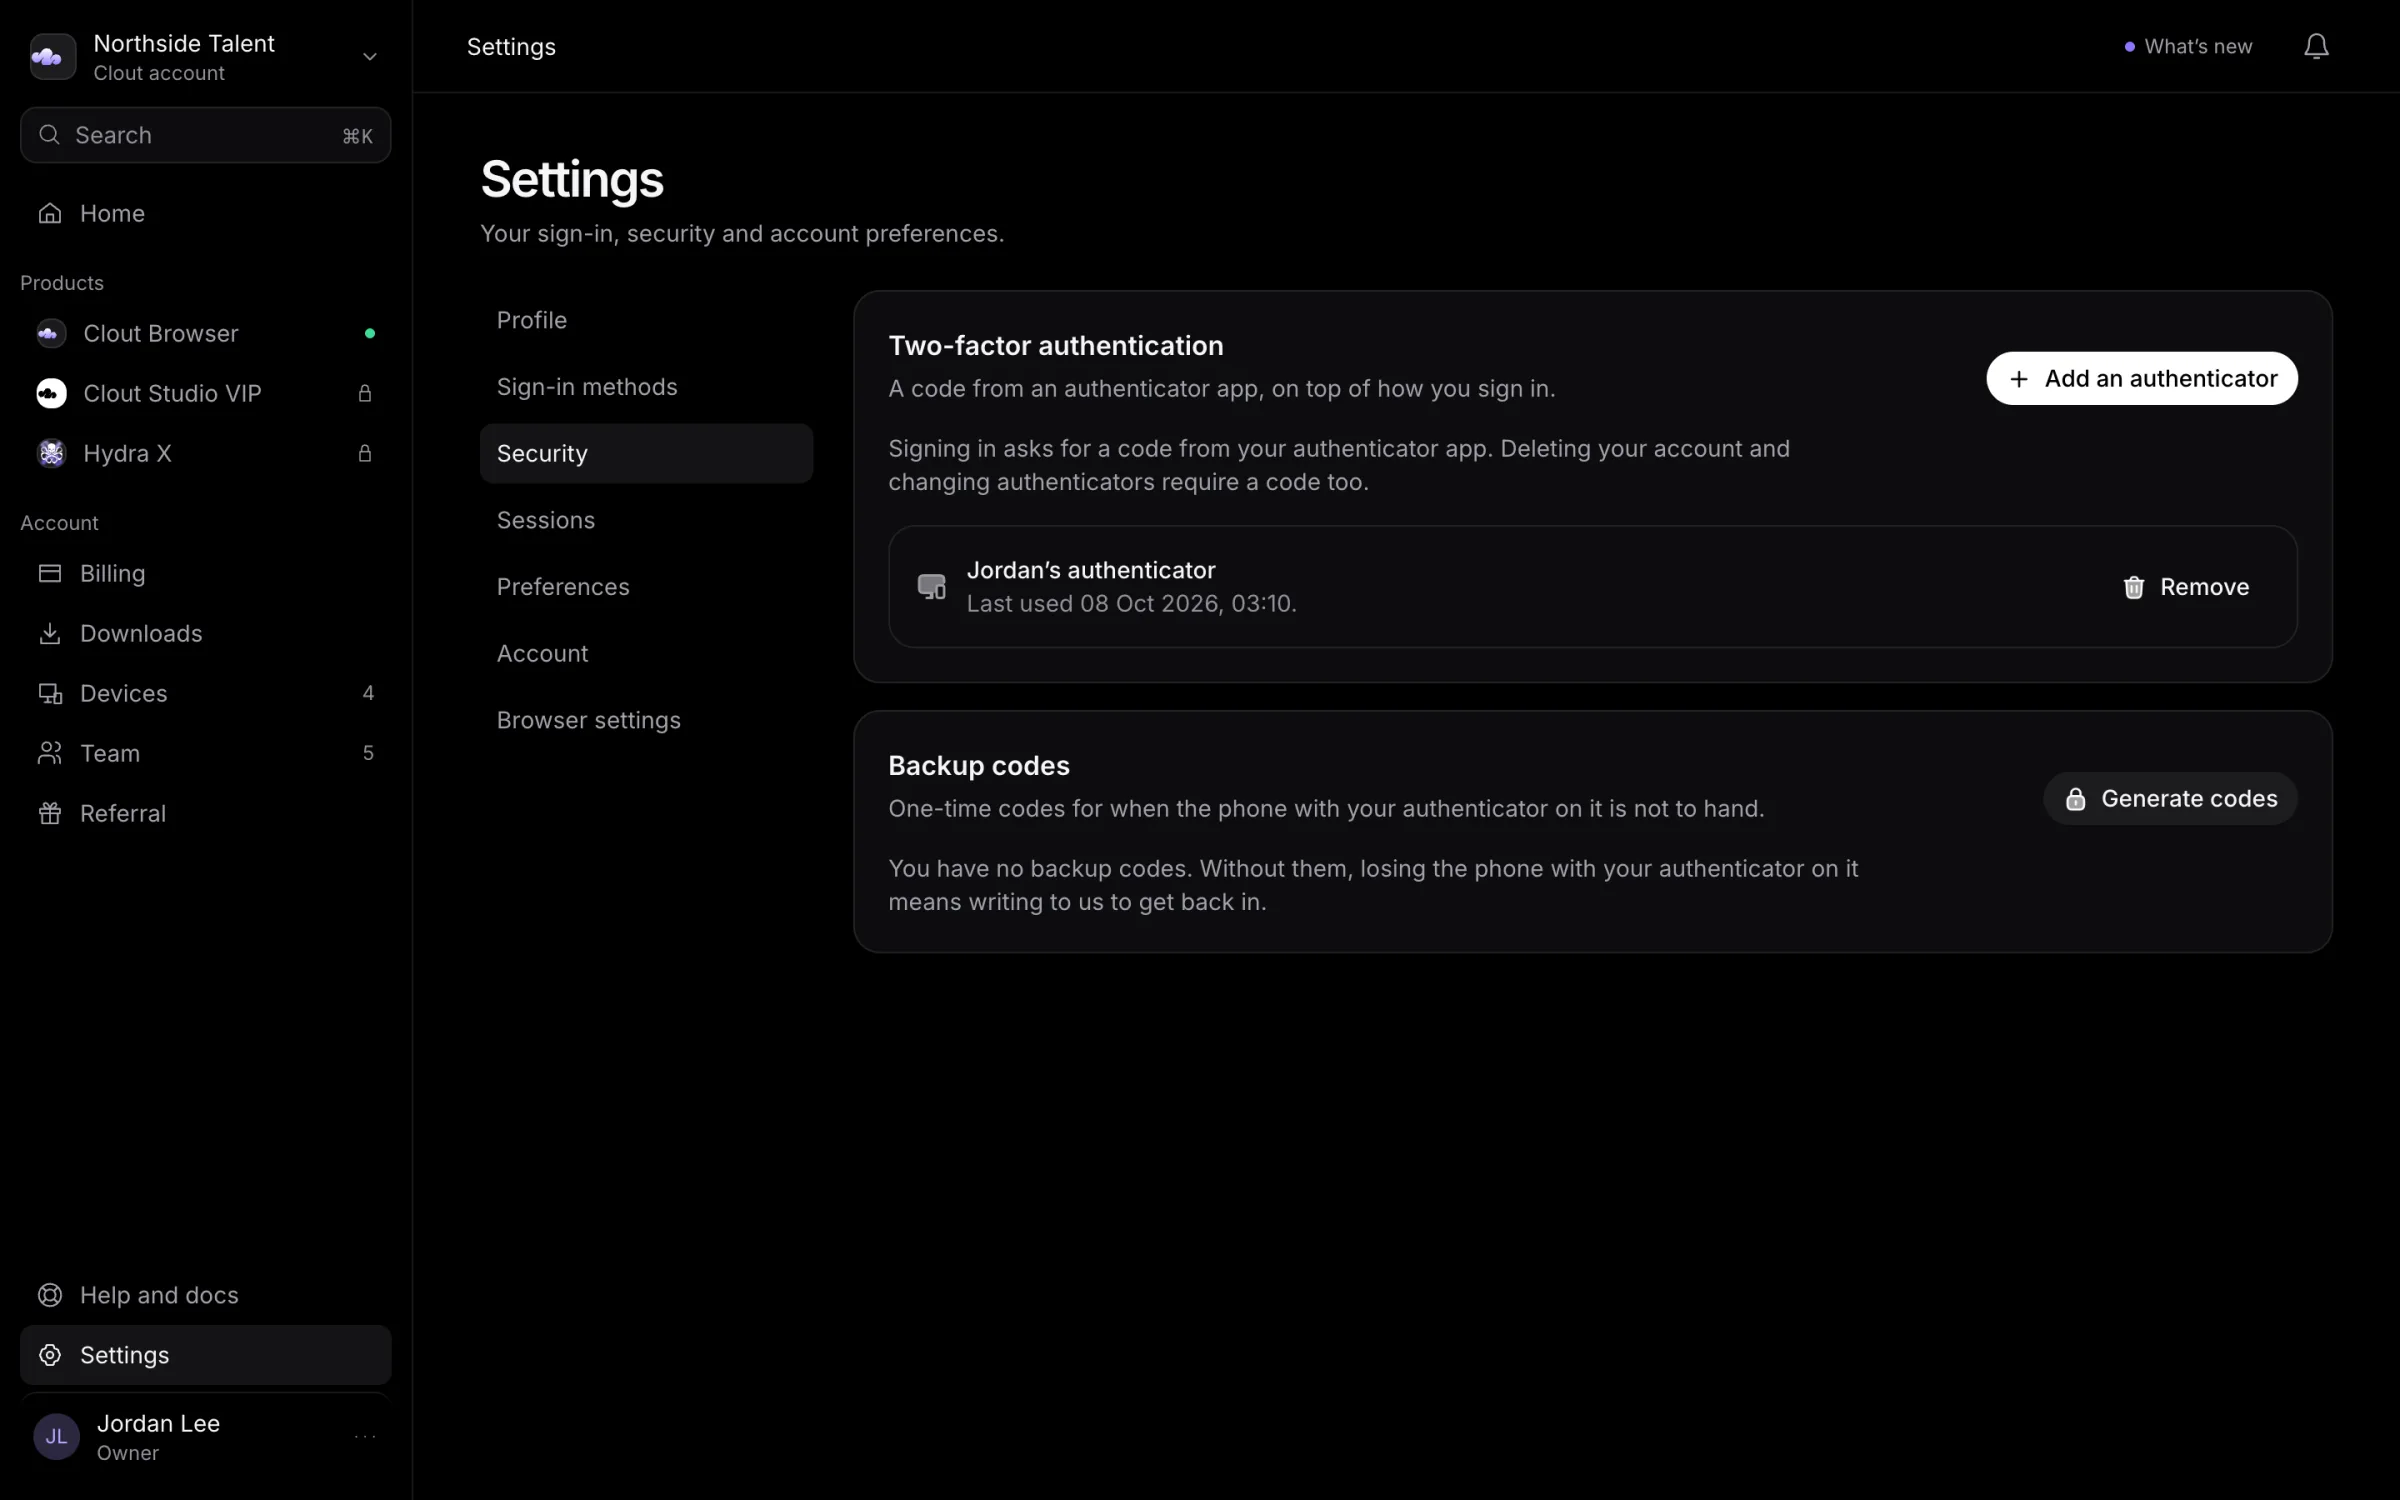Image resolution: width=2400 pixels, height=1500 pixels.
Task: Open the notifications bell
Action: click(2316, 46)
